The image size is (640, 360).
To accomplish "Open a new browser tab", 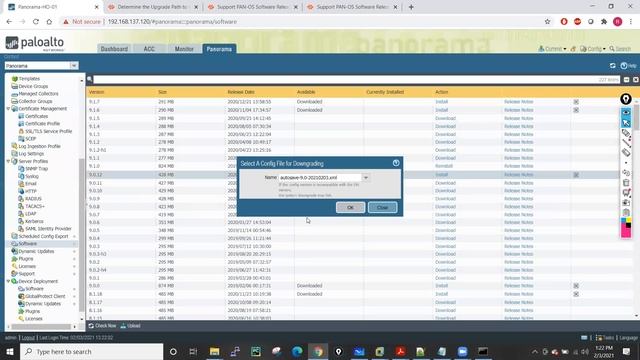I will click(411, 7).
